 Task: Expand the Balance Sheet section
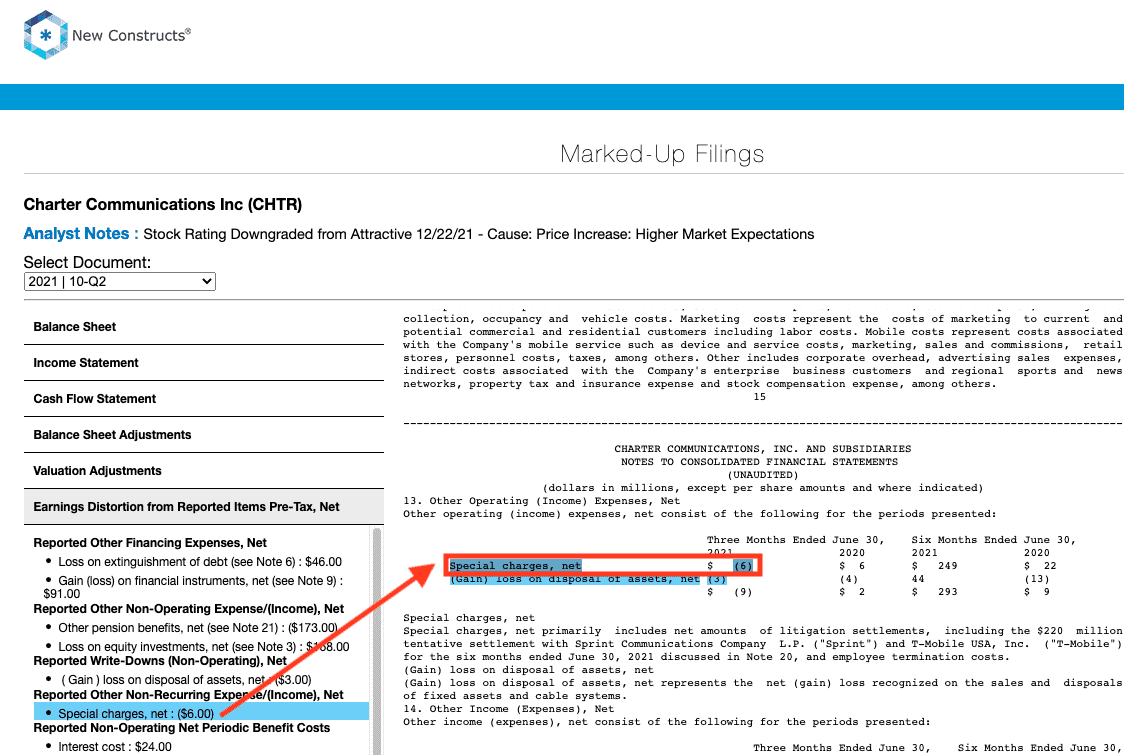[x=204, y=327]
